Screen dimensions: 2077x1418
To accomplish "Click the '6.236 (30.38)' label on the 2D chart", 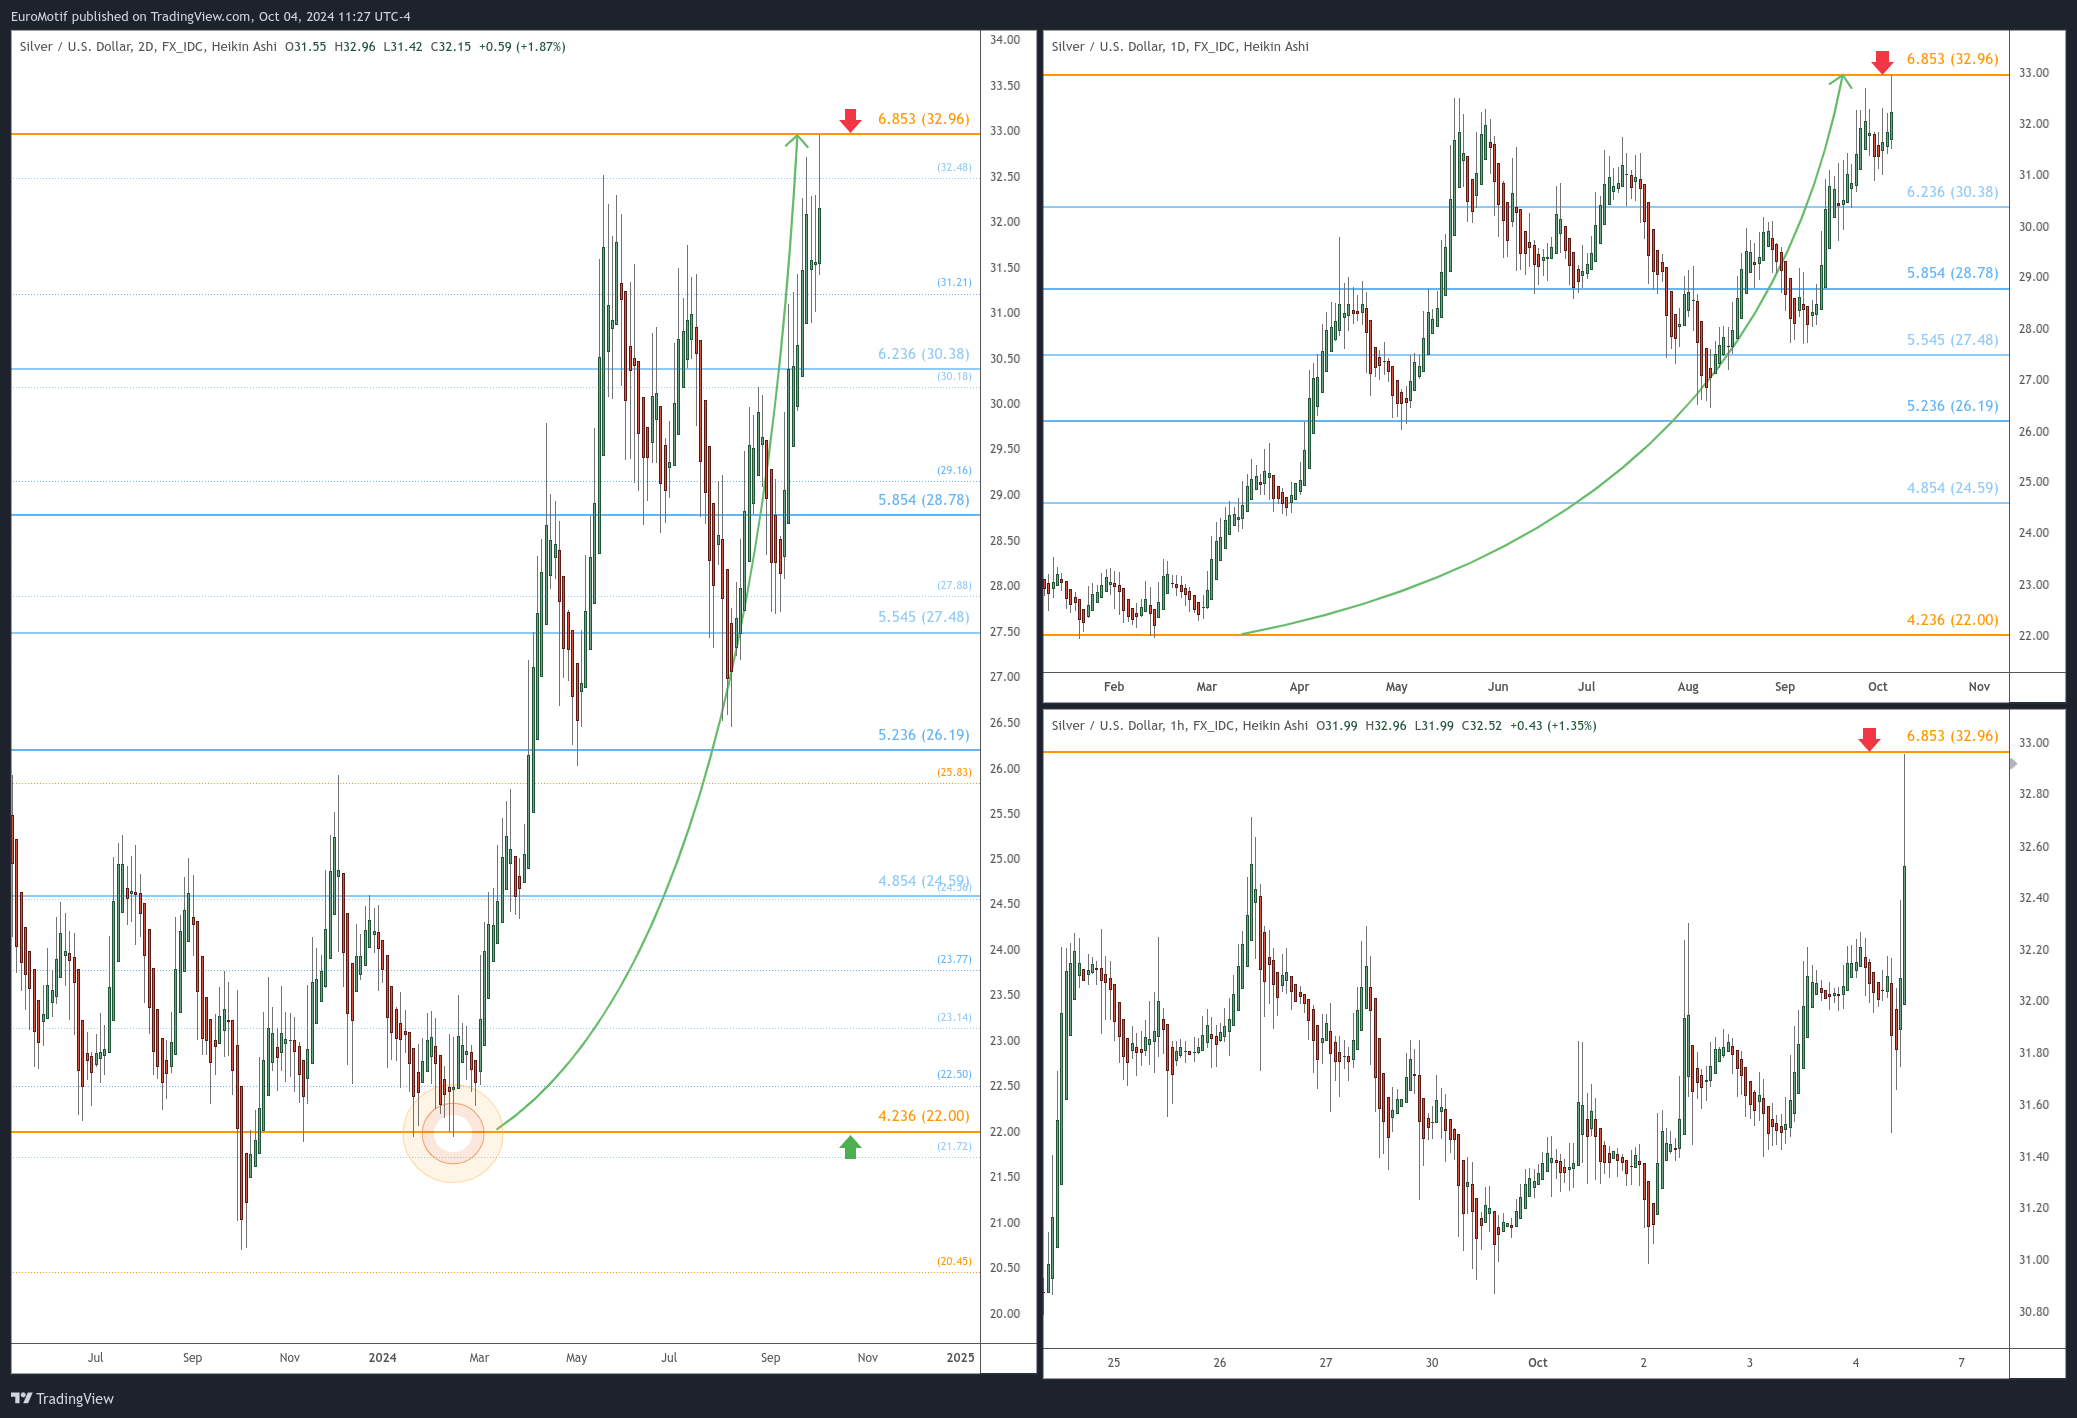I will [x=924, y=354].
